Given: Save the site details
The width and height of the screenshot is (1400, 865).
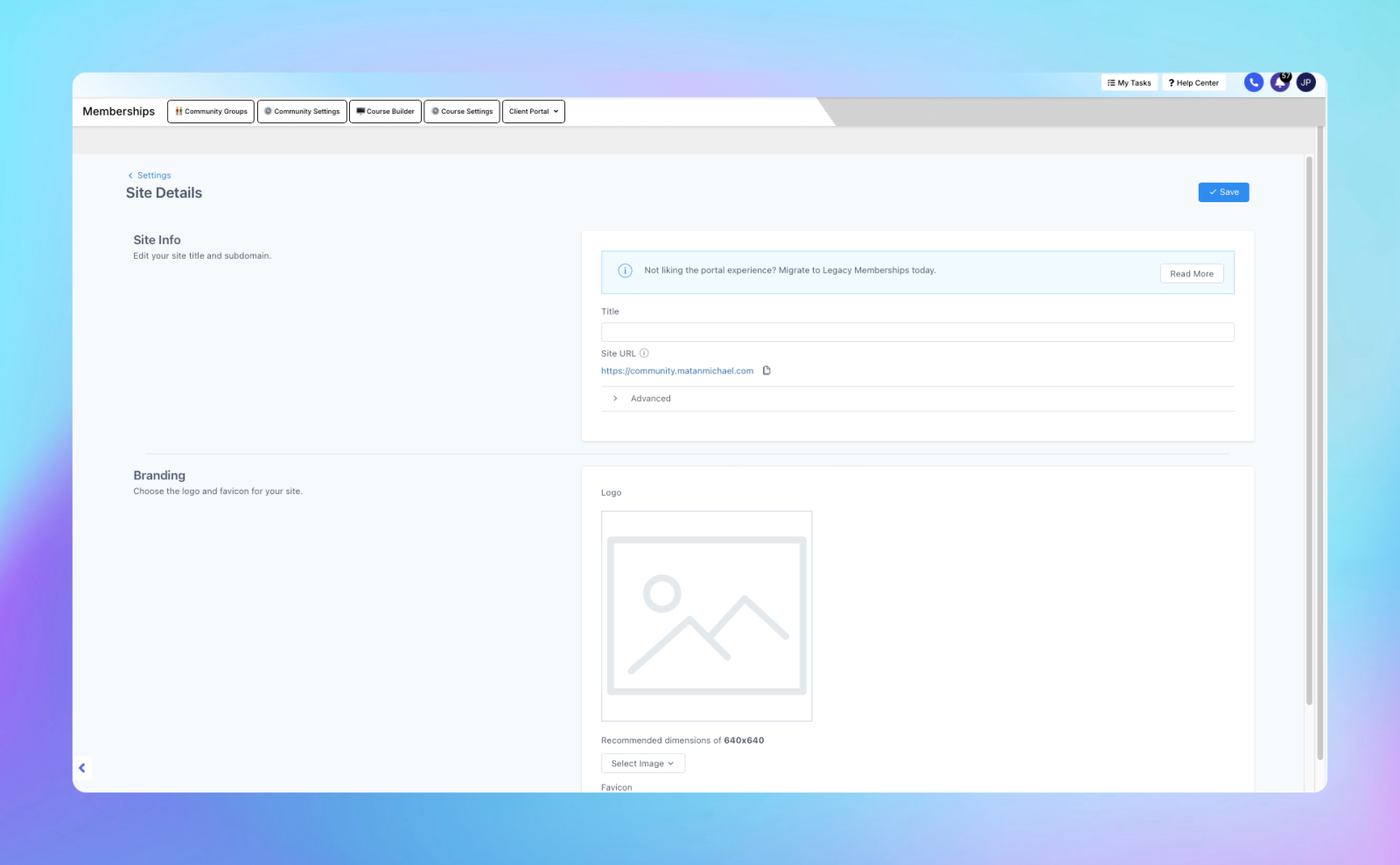Looking at the screenshot, I should [1223, 192].
